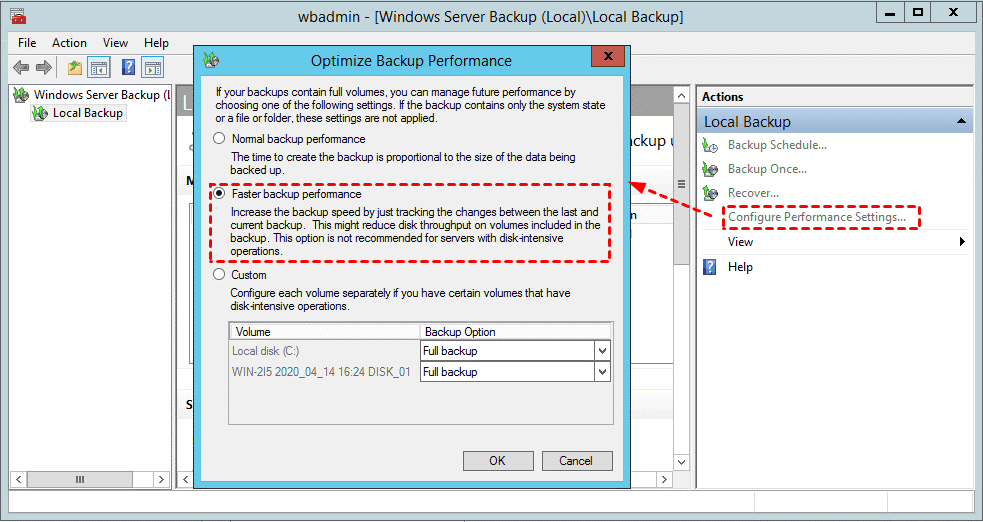Open the Action menu
The image size is (983, 522).
(x=69, y=43)
